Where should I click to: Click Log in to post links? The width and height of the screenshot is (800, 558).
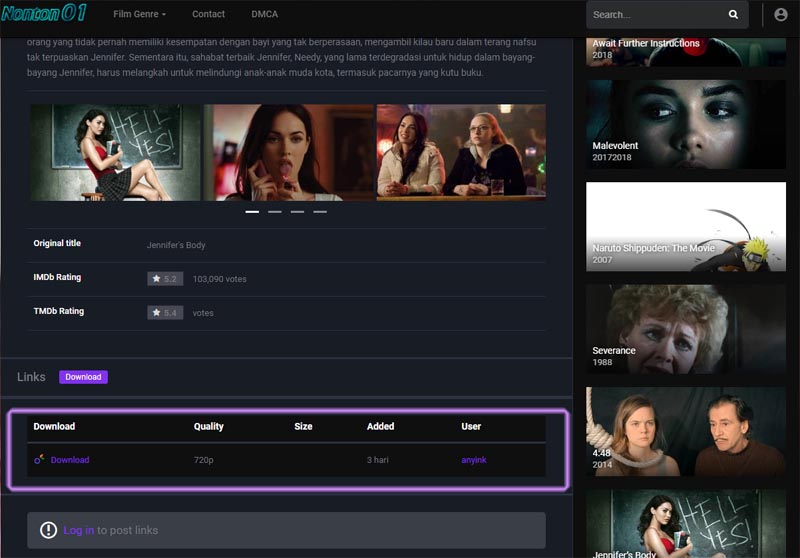[78, 530]
